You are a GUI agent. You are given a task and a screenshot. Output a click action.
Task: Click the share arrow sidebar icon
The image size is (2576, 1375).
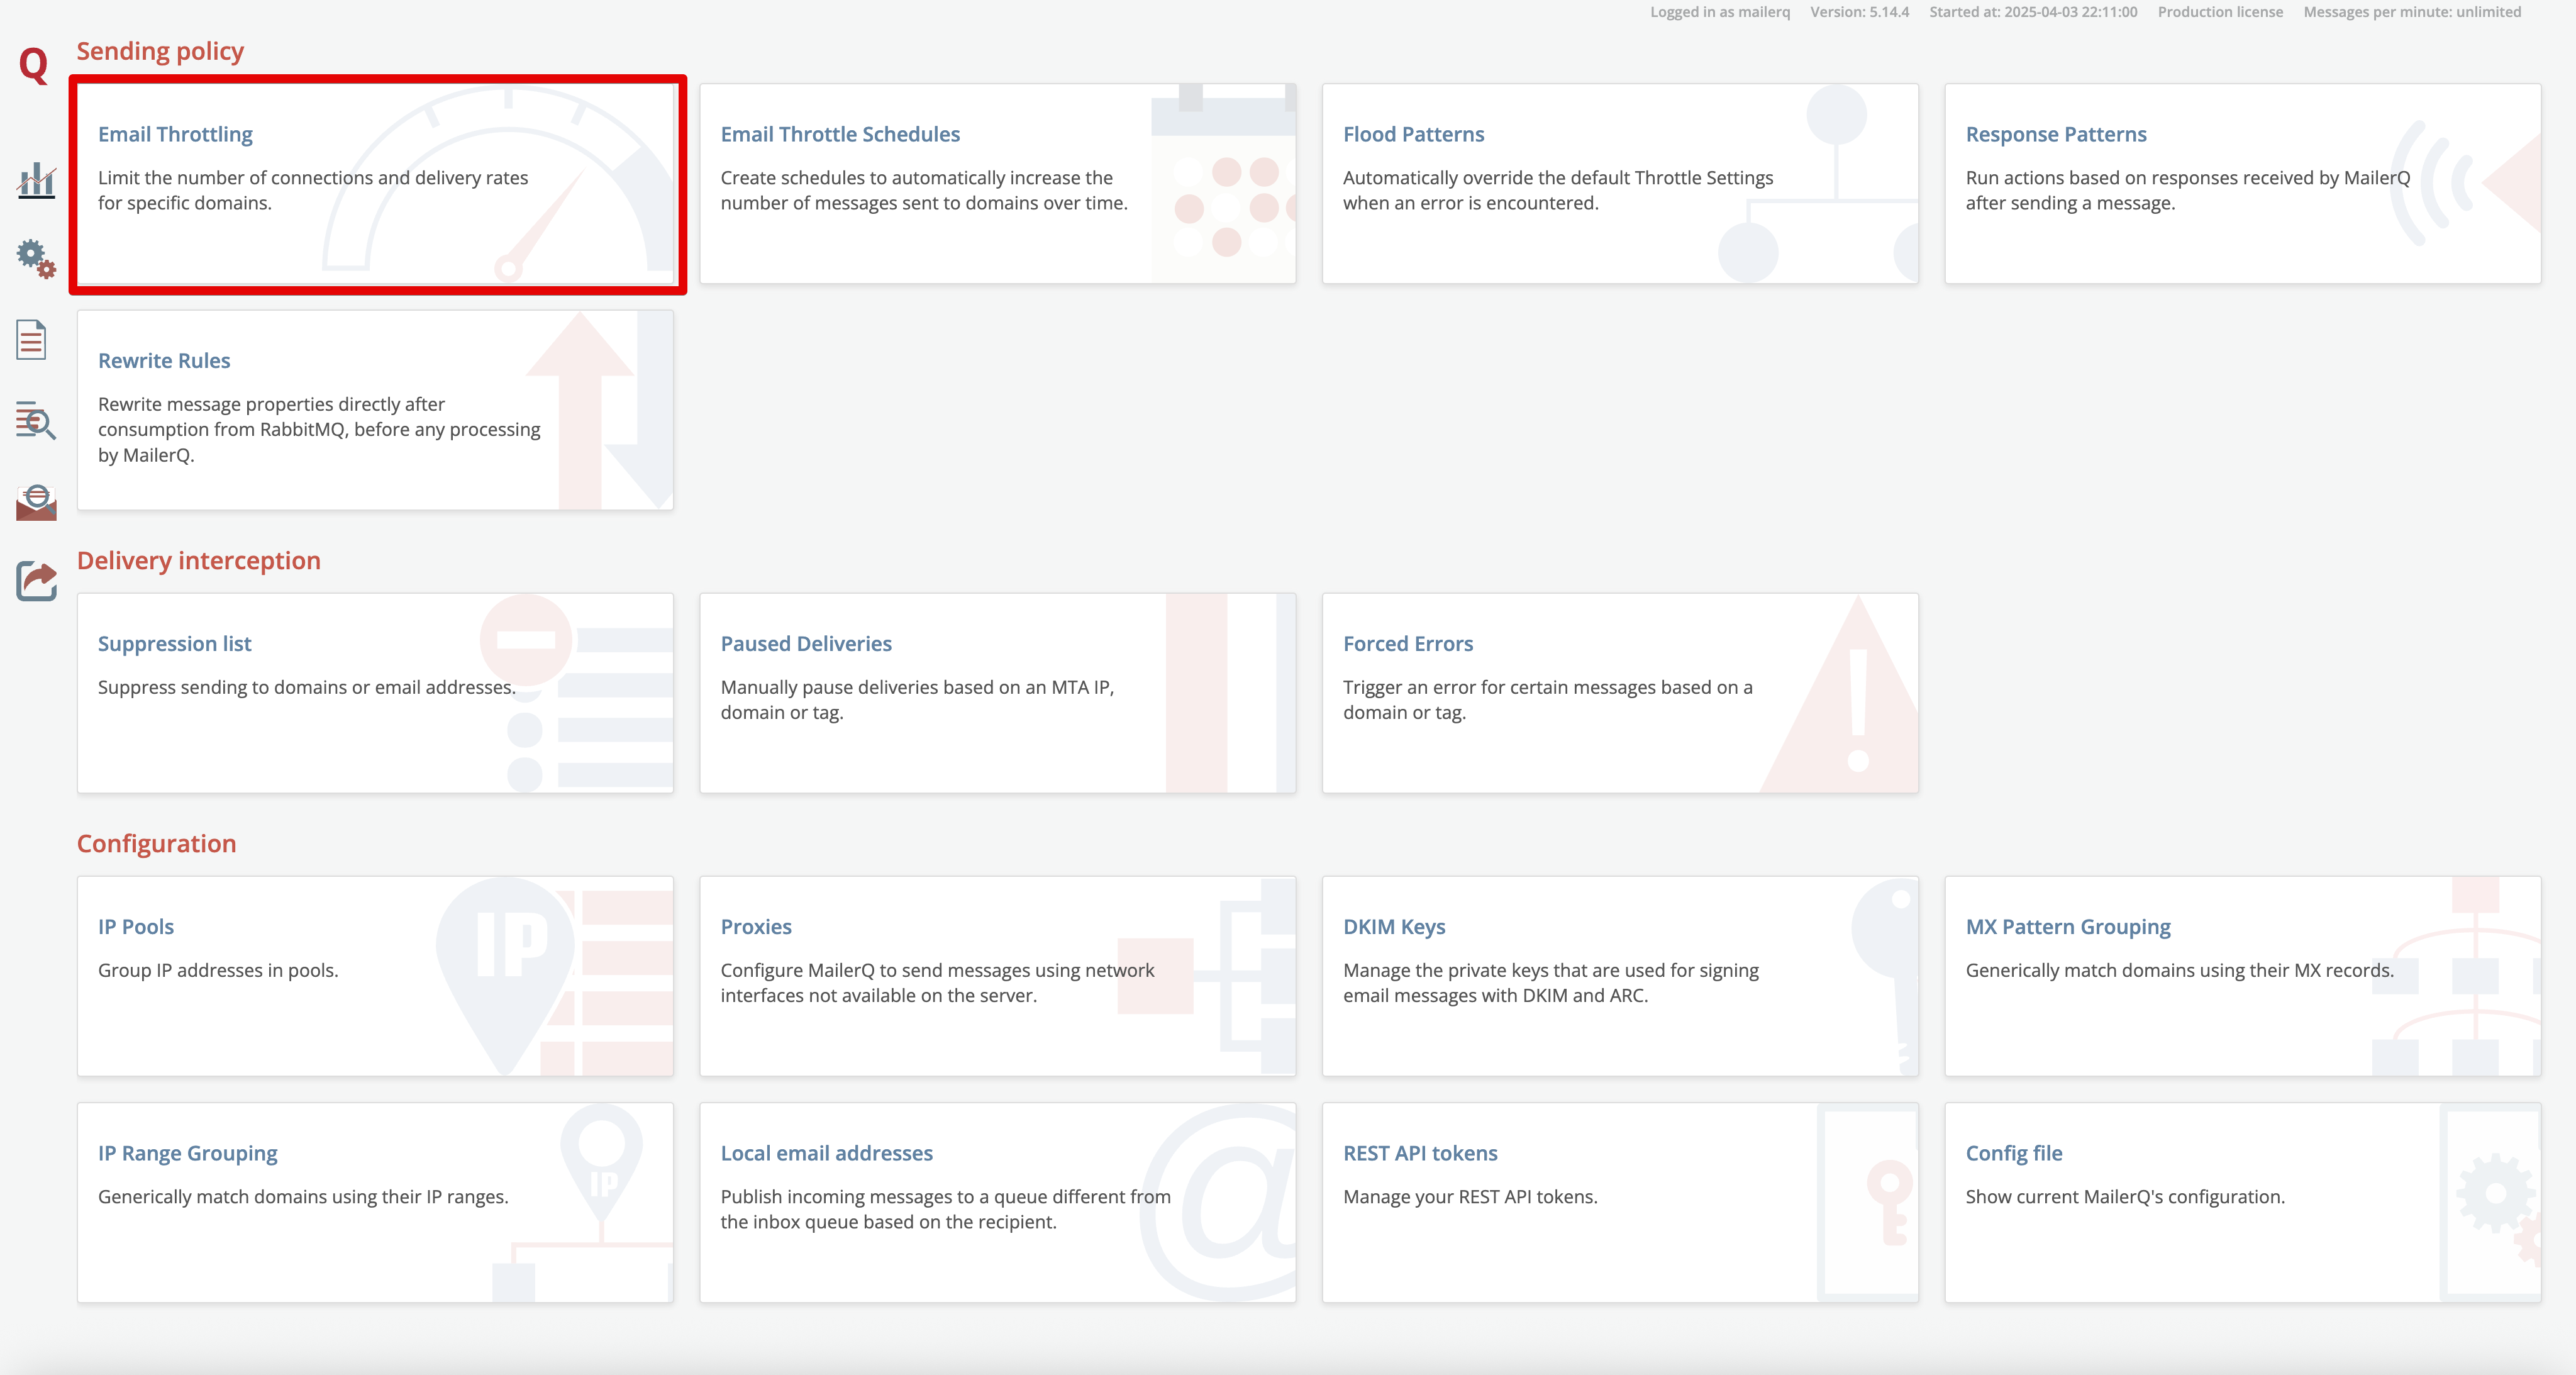click(x=36, y=580)
